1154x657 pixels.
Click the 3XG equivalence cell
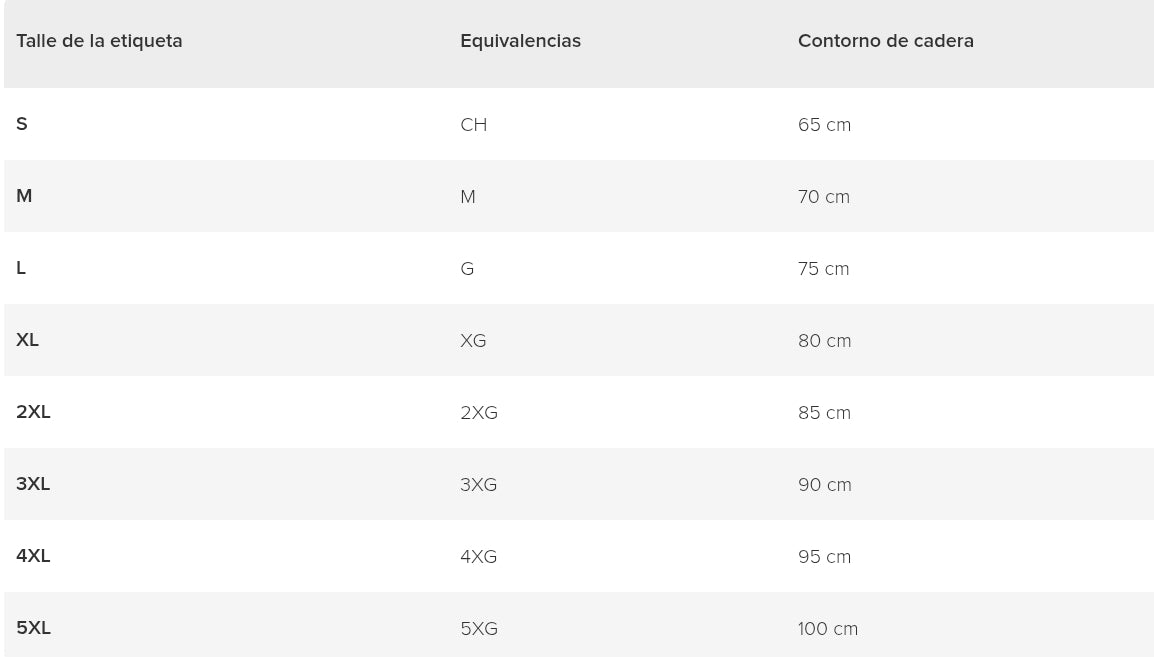(x=478, y=485)
